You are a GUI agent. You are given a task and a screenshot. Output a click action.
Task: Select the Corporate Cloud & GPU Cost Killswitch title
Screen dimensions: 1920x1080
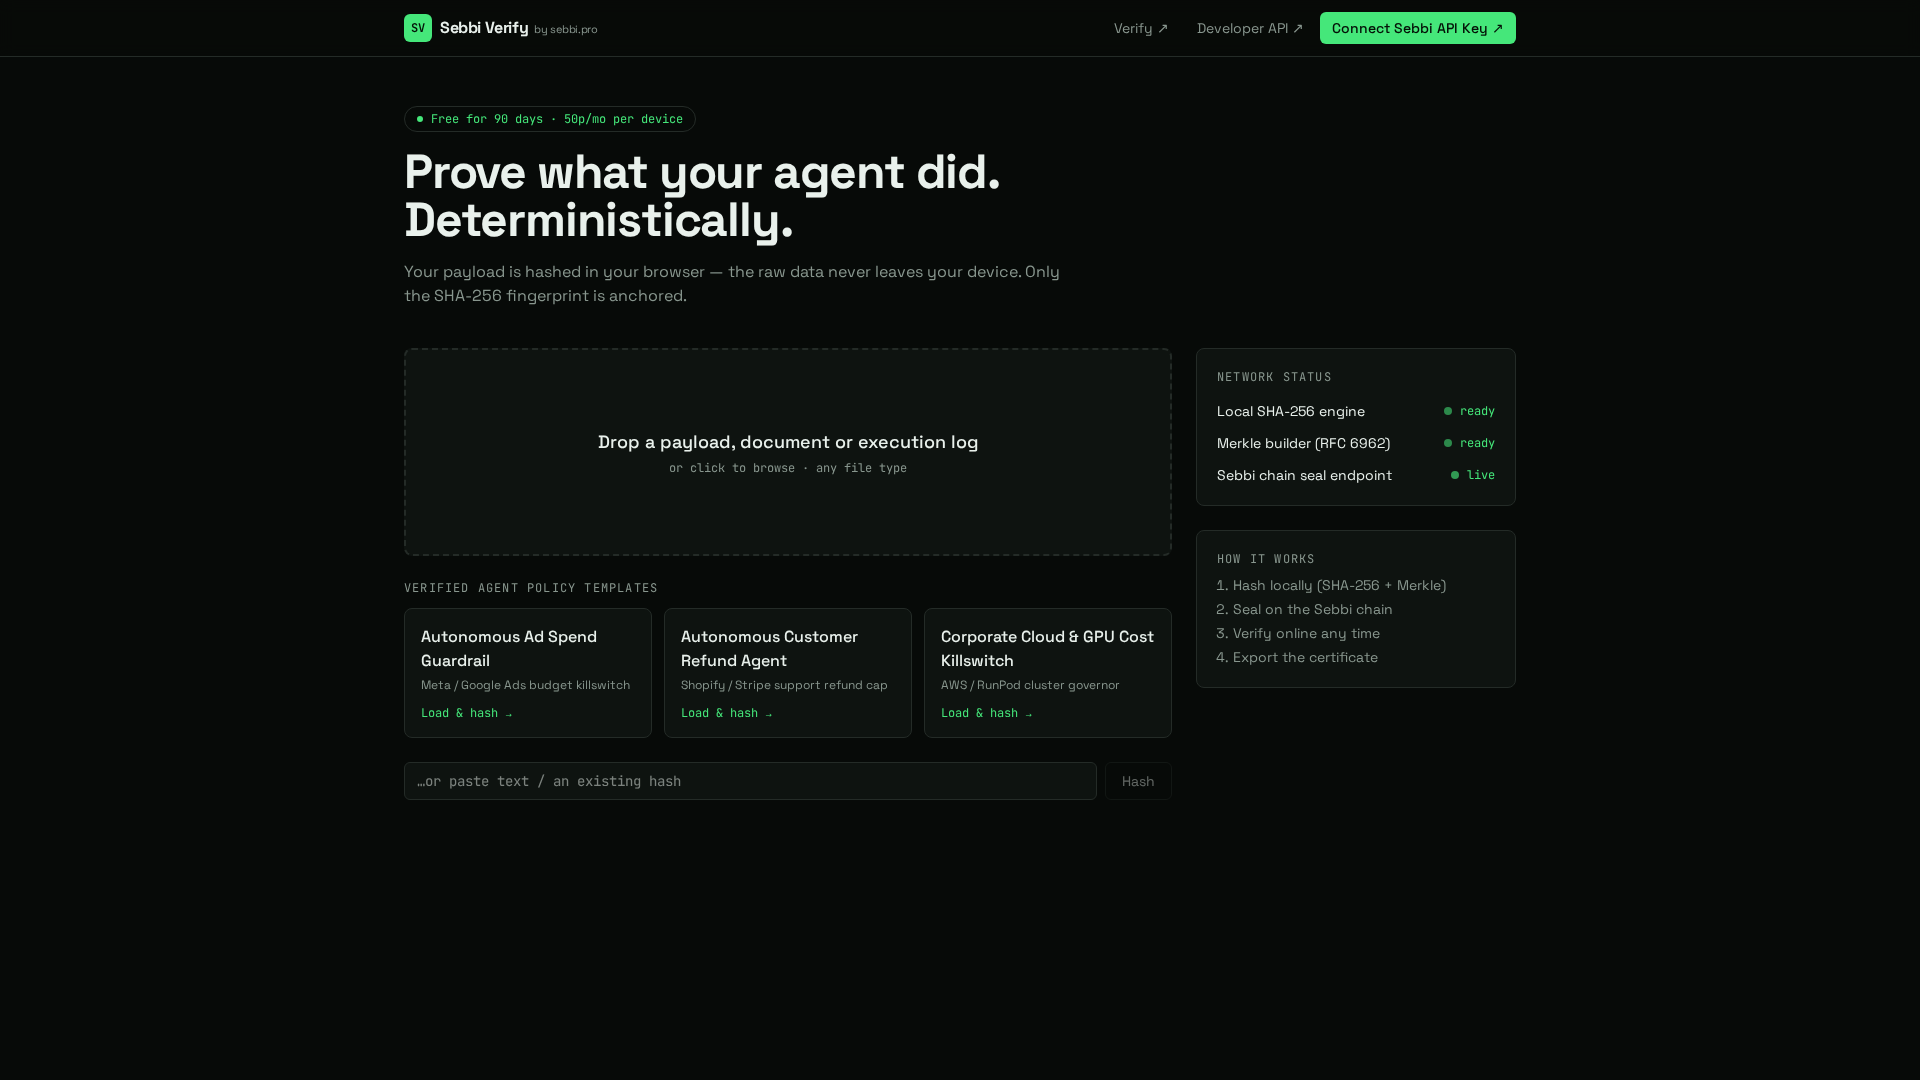(x=1047, y=648)
